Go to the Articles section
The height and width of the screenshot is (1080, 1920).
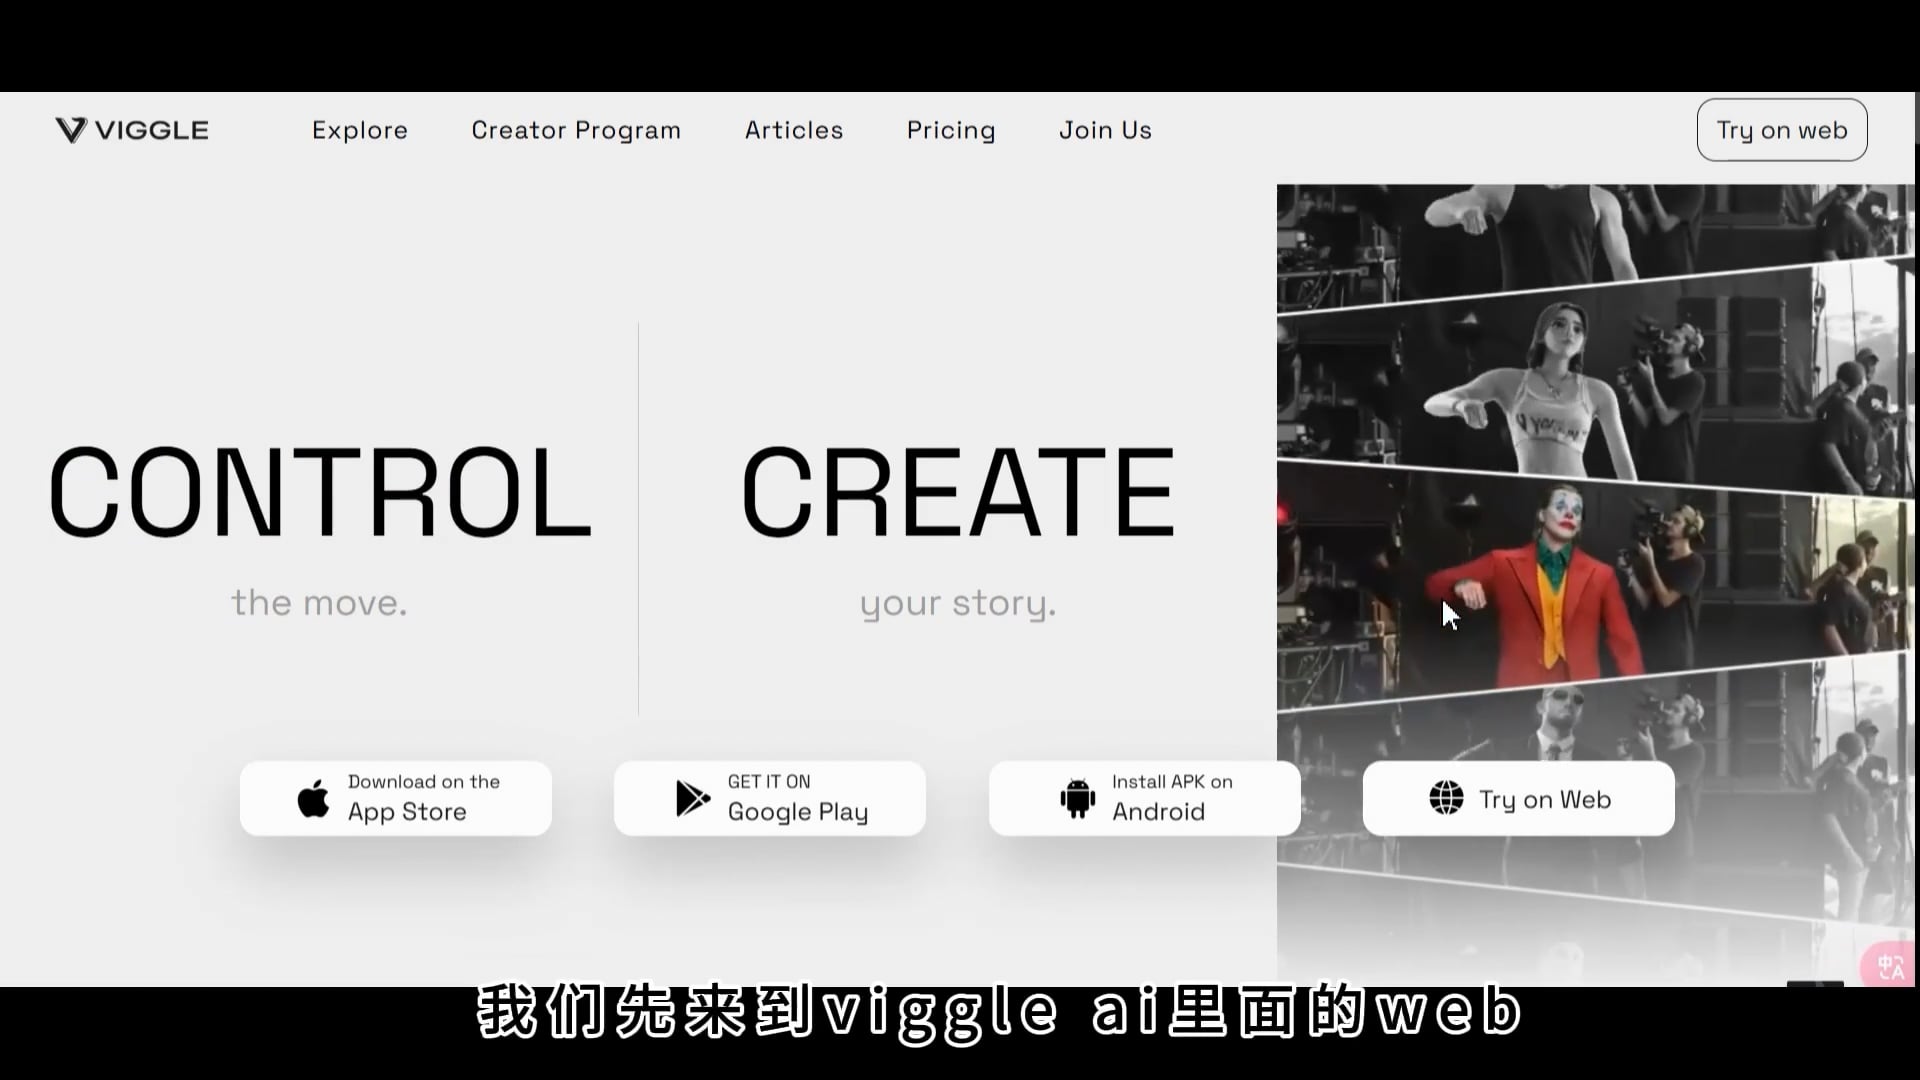tap(794, 130)
